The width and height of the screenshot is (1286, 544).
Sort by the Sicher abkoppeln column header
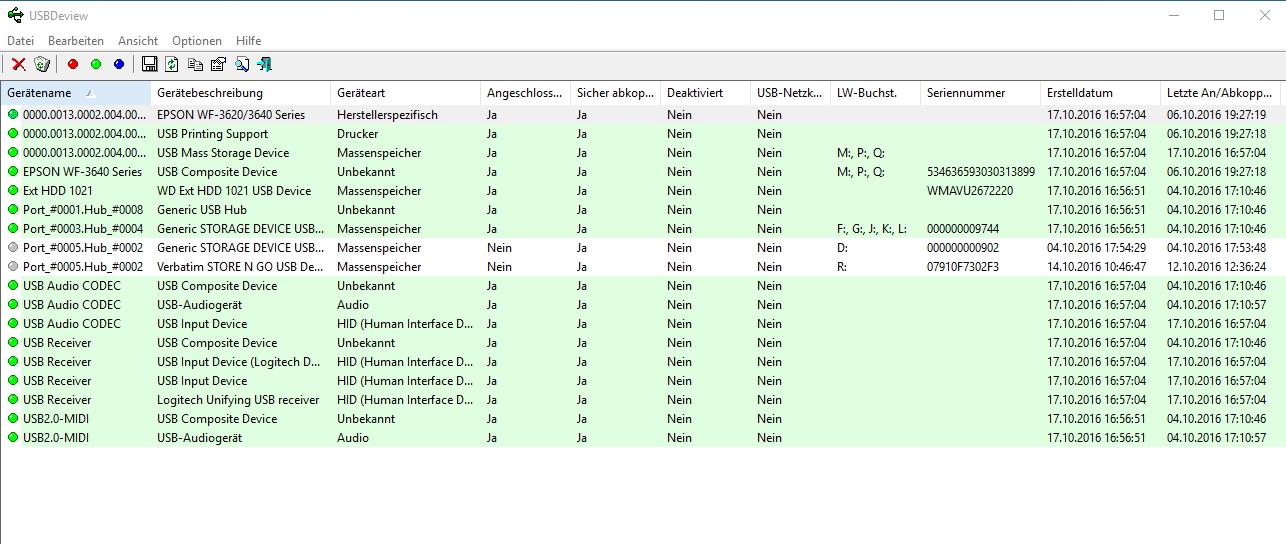(x=615, y=93)
